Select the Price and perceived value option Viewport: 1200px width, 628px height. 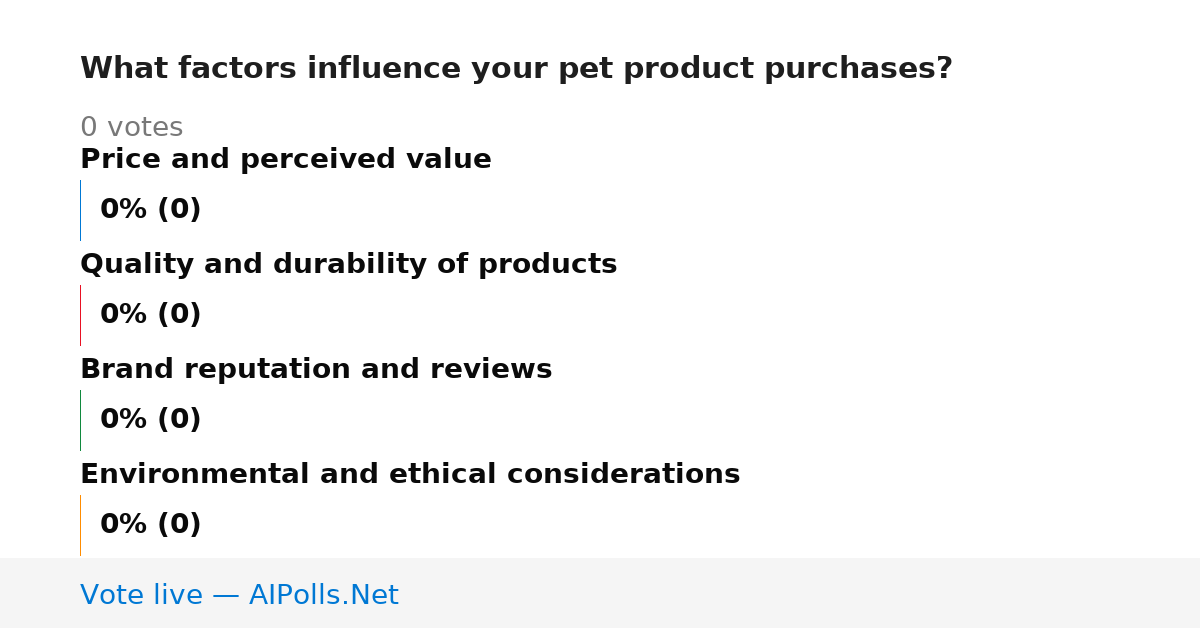coord(286,160)
